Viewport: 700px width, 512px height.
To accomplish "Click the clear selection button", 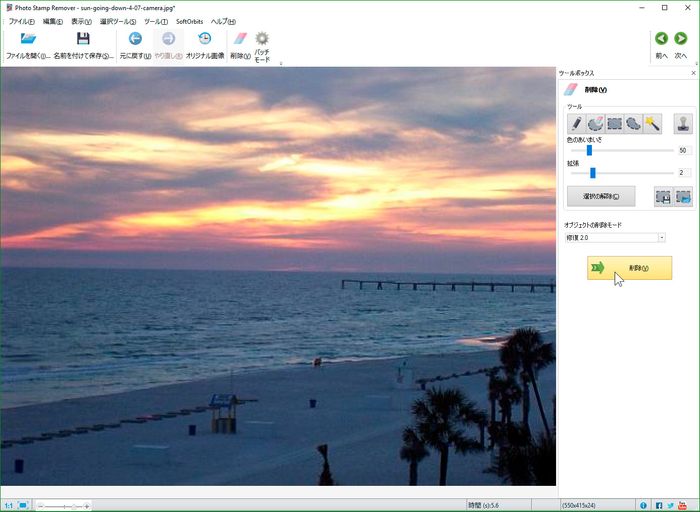I will coord(601,197).
